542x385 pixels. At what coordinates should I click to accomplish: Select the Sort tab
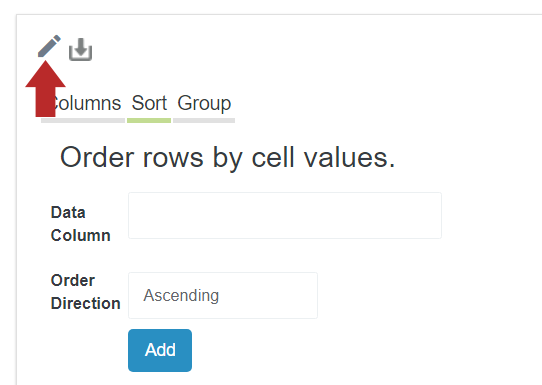click(149, 103)
